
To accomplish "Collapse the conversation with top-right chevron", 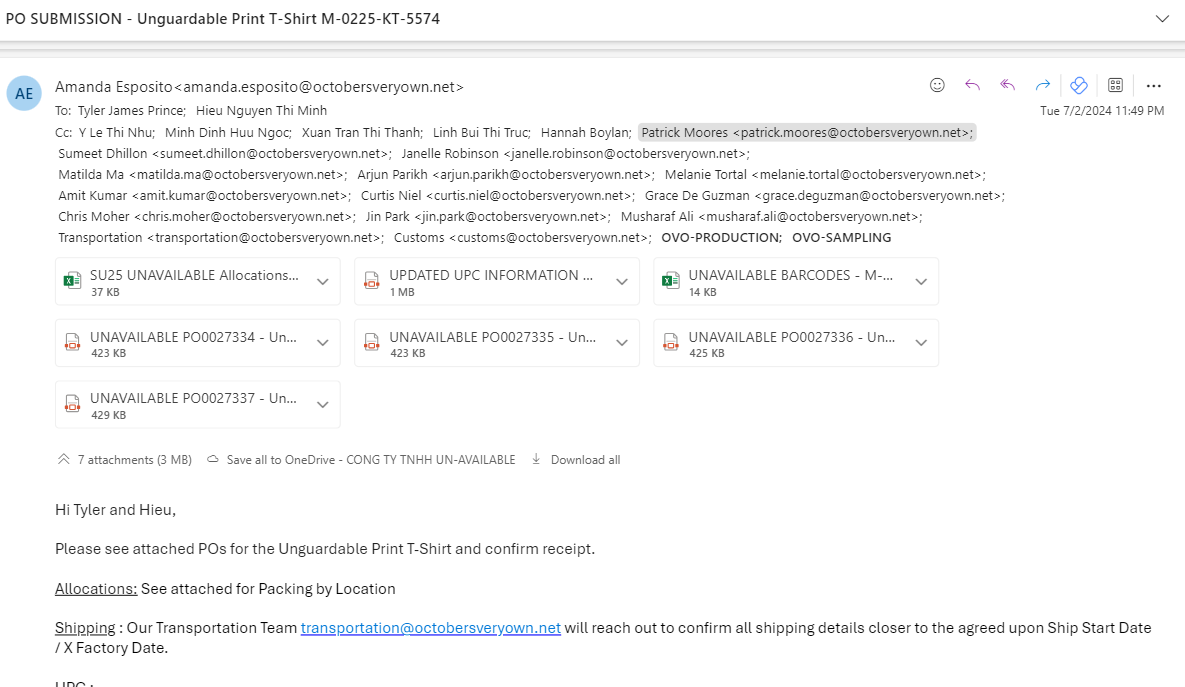I will point(1162,19).
